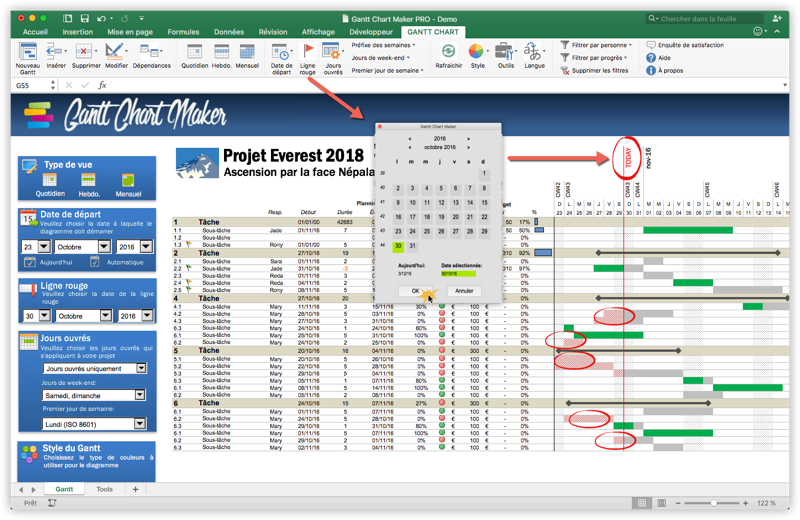Click the Insérer ribbon icon
Image resolution: width=800 pixels, height=520 pixels.
coord(54,52)
